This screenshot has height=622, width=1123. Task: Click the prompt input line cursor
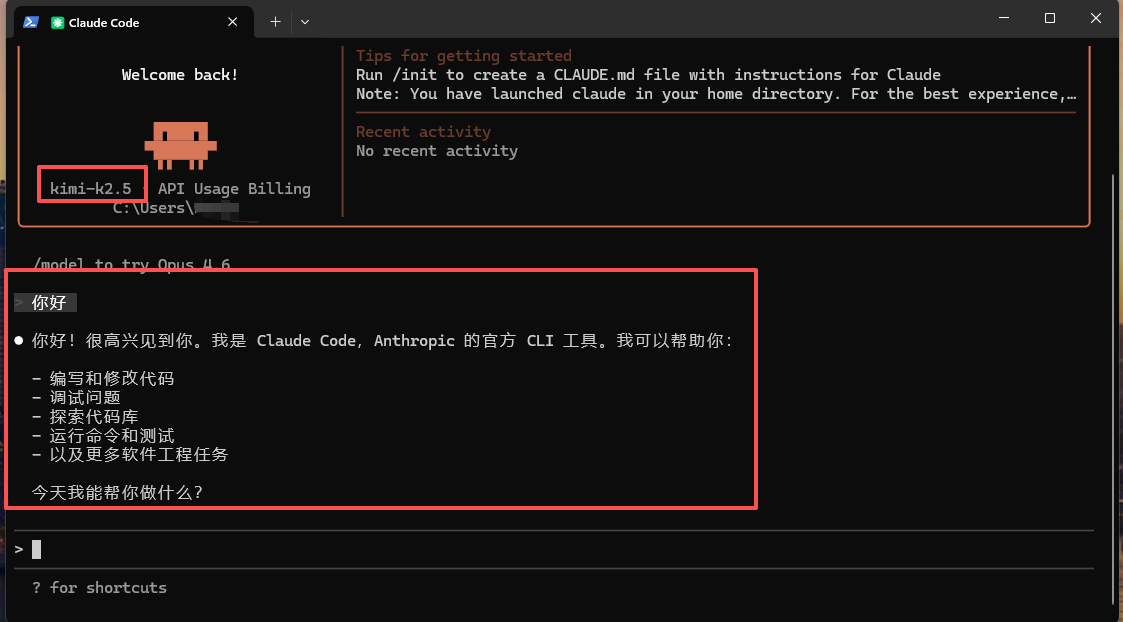click(x=37, y=550)
